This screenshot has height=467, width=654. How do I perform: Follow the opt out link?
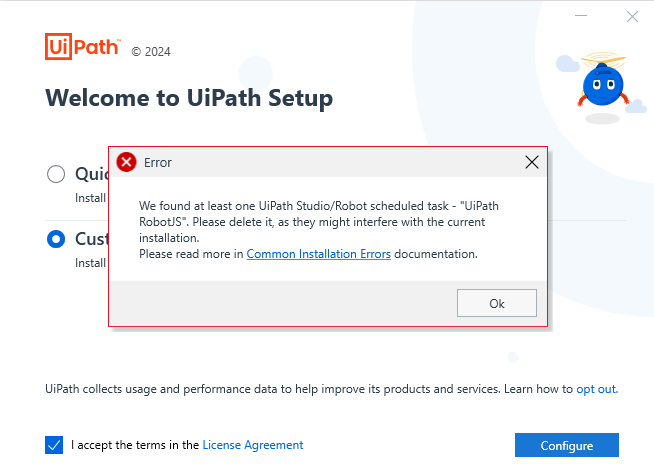coord(596,389)
